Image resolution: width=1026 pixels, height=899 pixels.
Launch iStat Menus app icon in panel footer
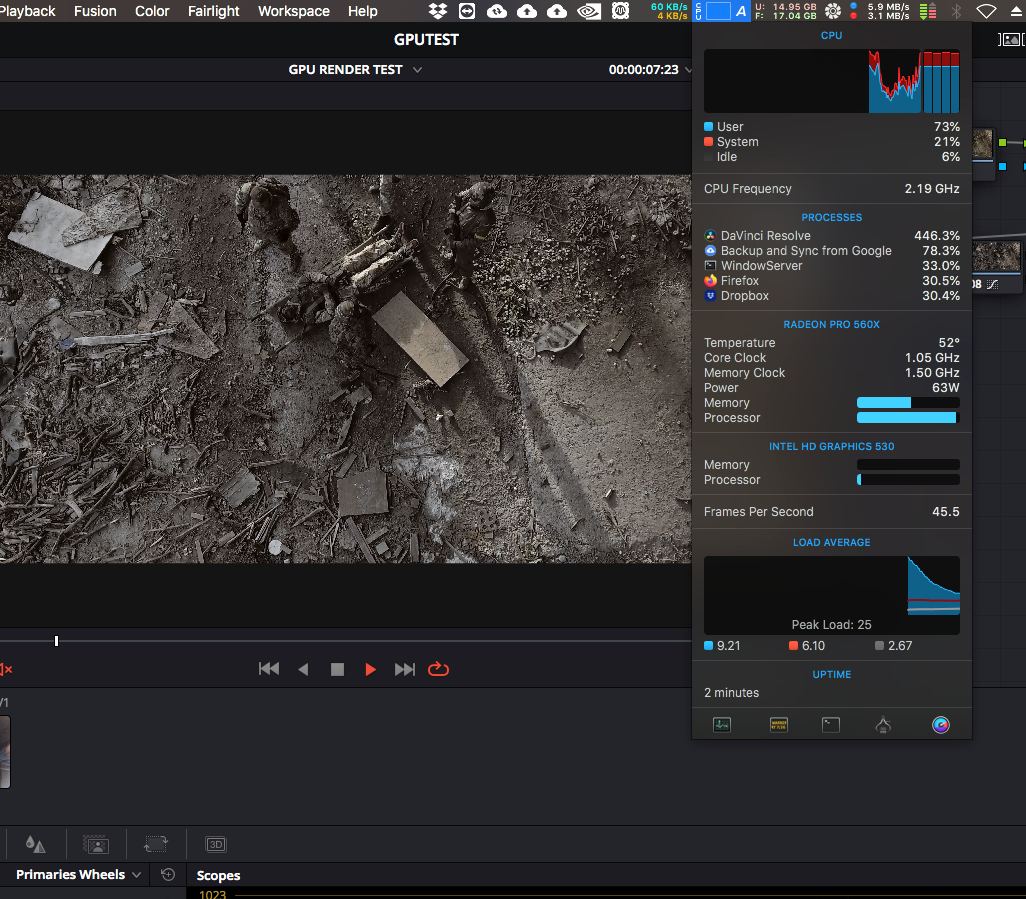tap(940, 725)
